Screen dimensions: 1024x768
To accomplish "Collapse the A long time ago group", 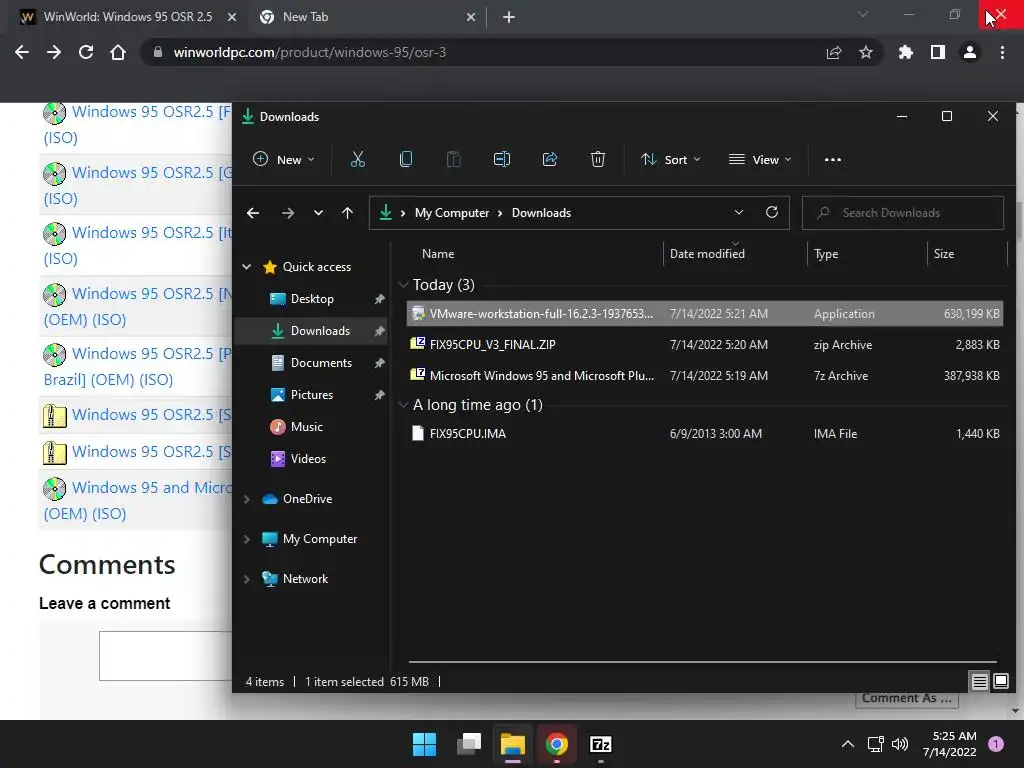I will coord(403,404).
